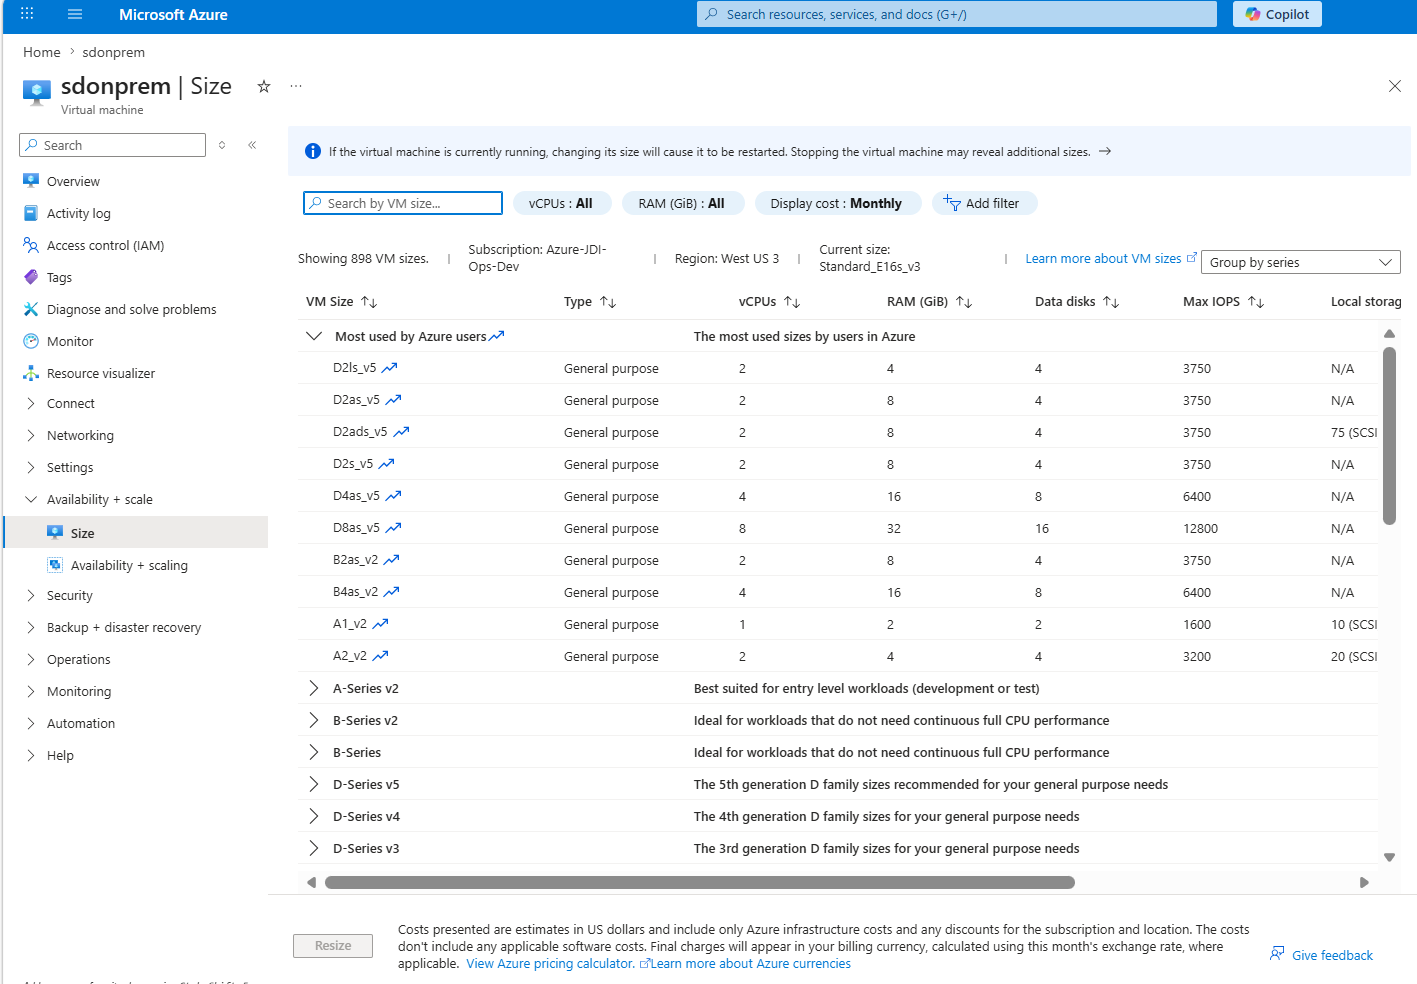Select the Size menu item

tap(136, 533)
